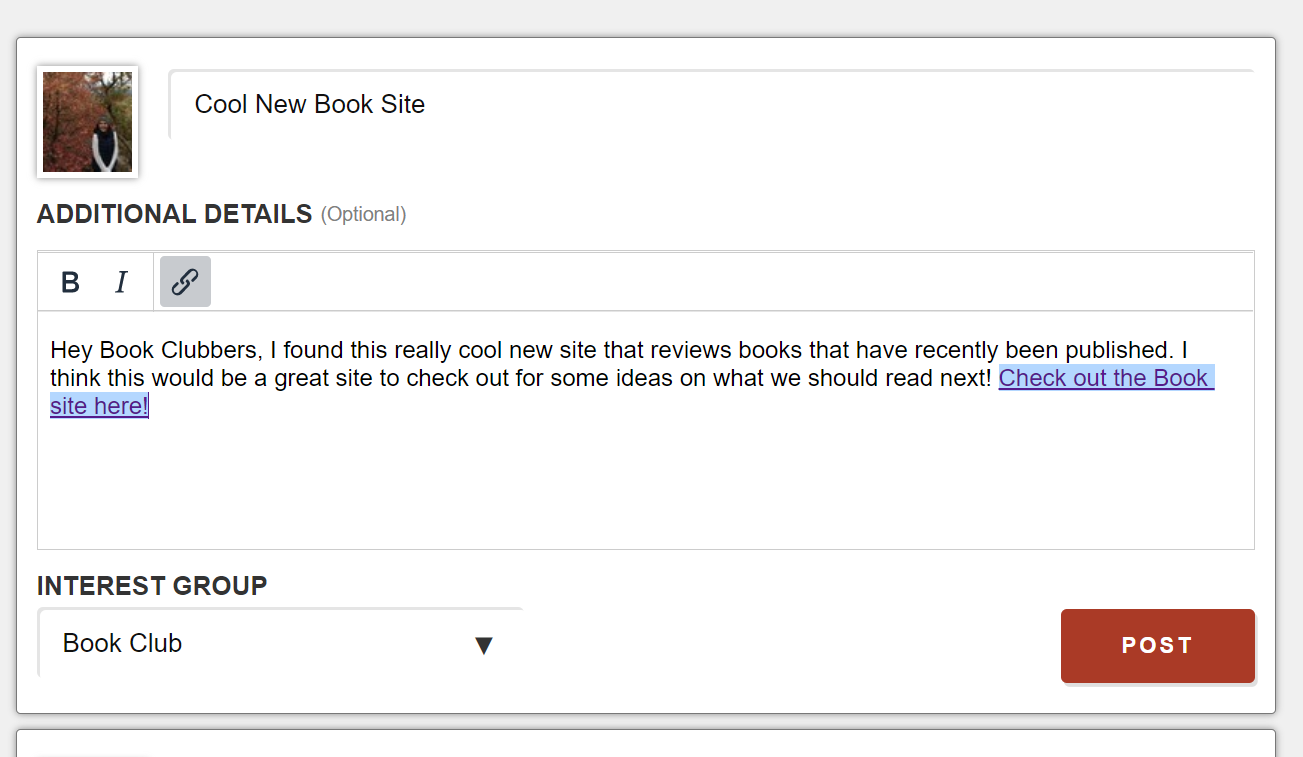Click the chain link insert icon
Screen dimensions: 1303x757
185,282
